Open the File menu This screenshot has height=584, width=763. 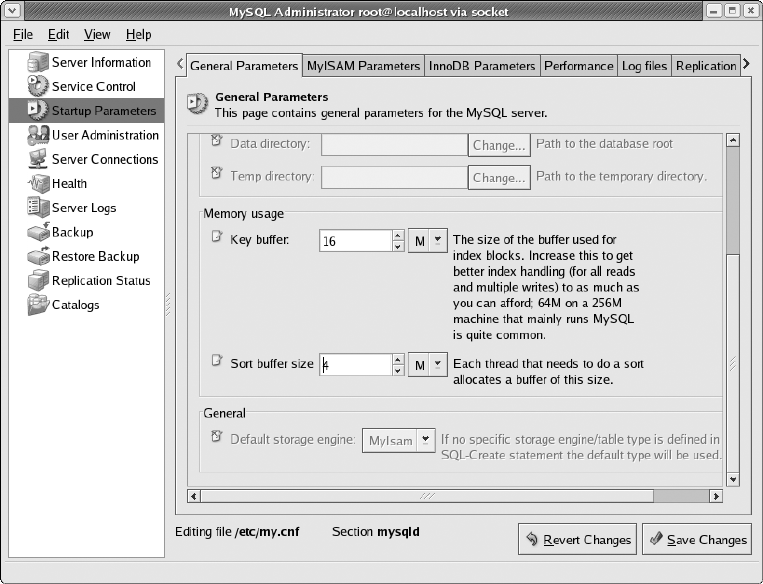(x=23, y=35)
